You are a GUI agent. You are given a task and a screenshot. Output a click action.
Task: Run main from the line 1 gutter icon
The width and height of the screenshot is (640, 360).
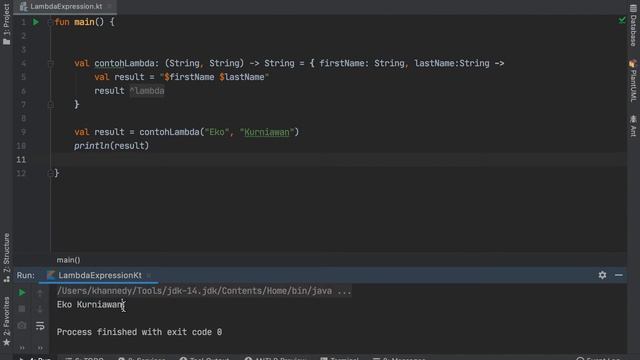point(36,22)
